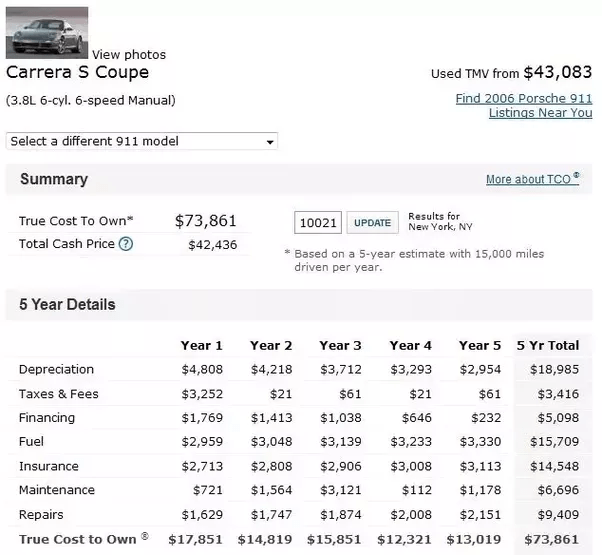This screenshot has height=555, width=602.
Task: Select Financing Year 5 value $232
Action: pos(486,418)
